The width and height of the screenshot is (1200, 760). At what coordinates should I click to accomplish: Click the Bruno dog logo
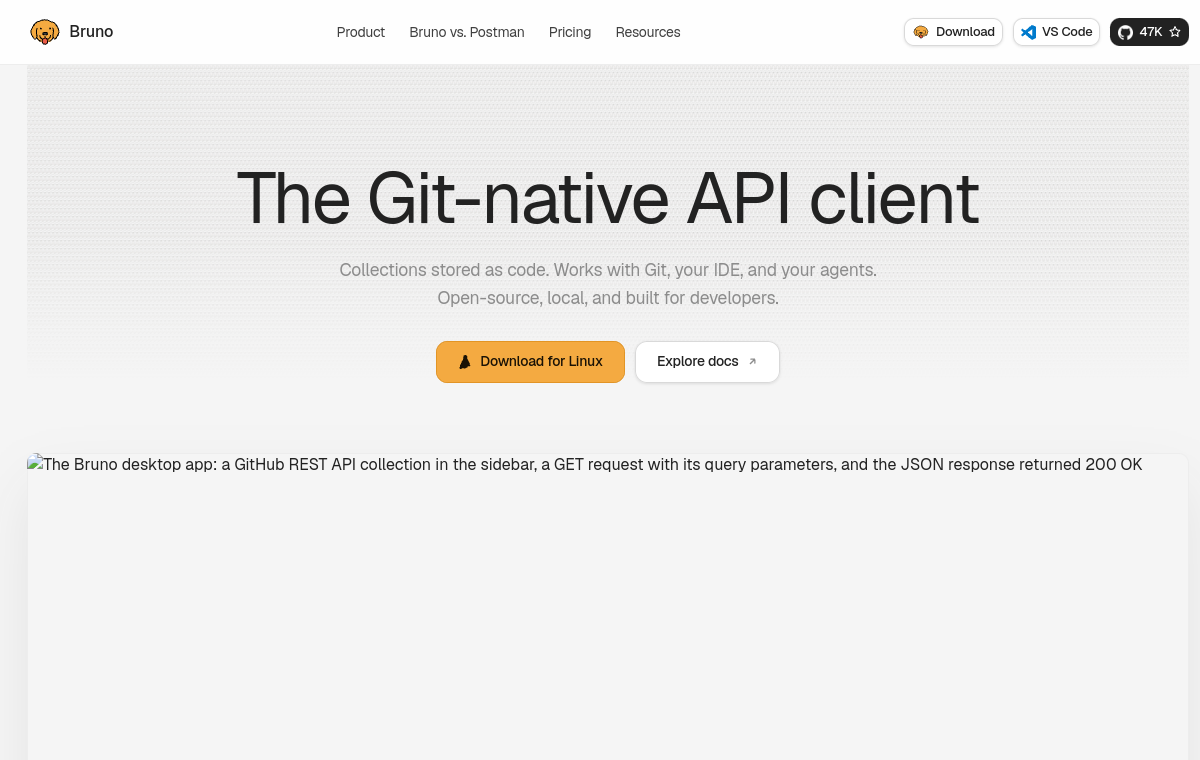[45, 32]
